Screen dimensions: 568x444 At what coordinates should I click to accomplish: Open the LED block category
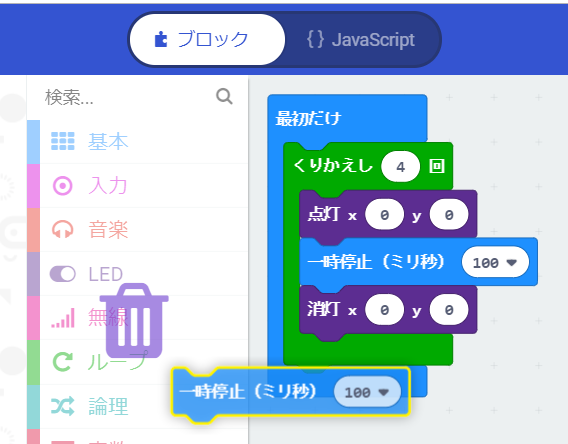point(138,274)
